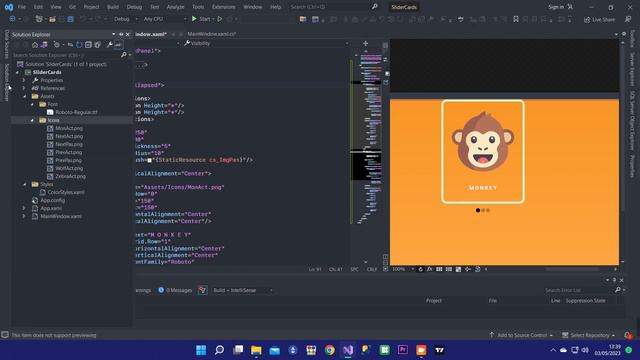Click Show All Files in Solution Explorer

click(x=98, y=45)
